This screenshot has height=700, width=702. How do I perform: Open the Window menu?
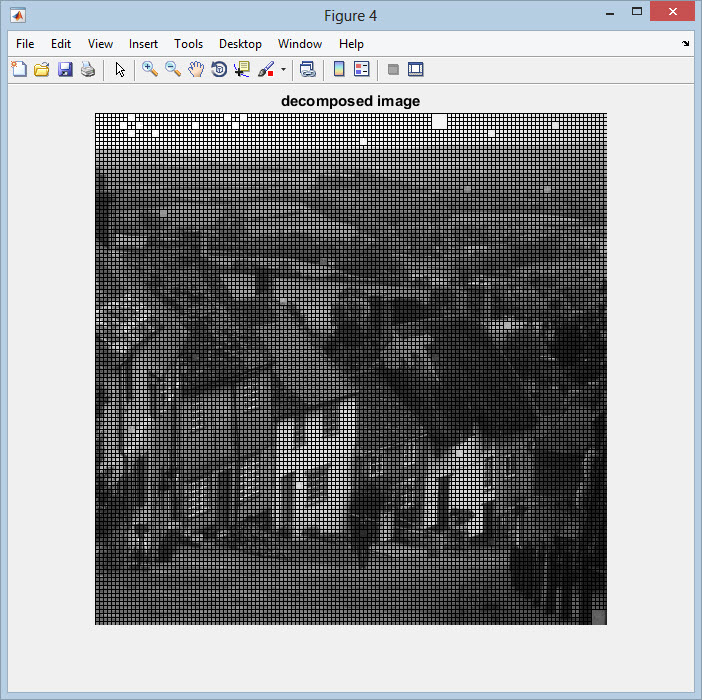click(300, 44)
